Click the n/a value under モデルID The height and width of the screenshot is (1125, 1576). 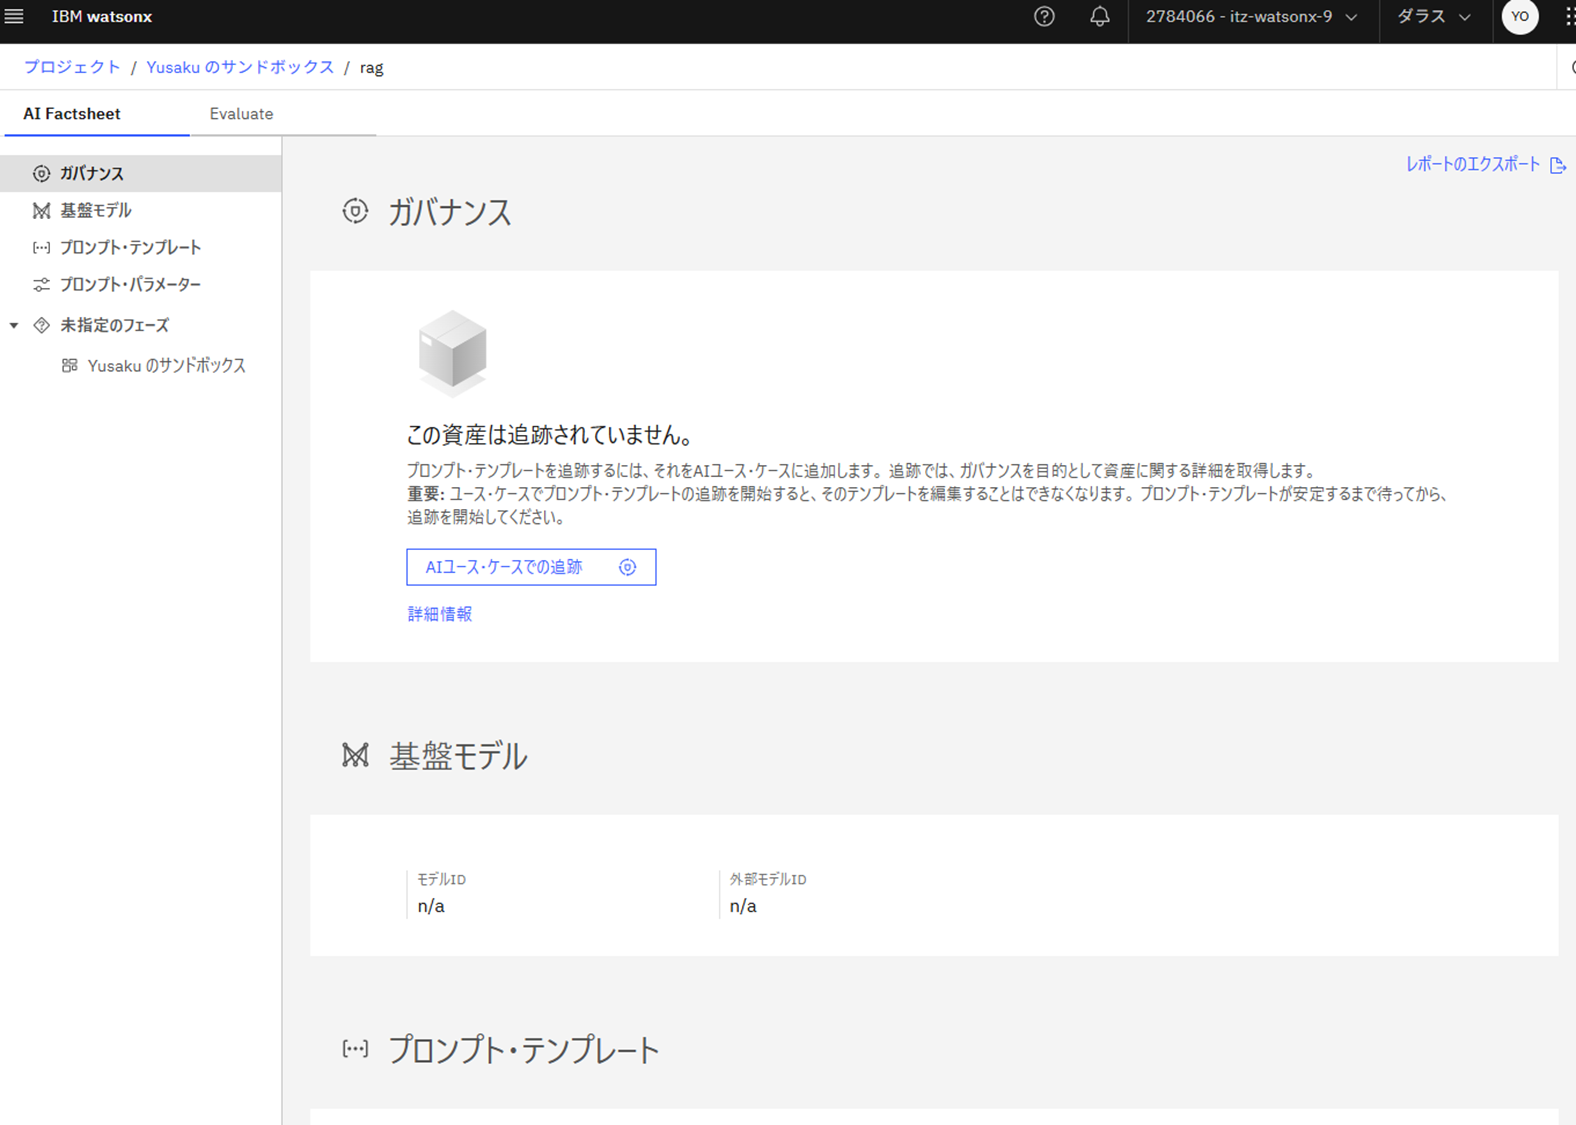pos(431,906)
